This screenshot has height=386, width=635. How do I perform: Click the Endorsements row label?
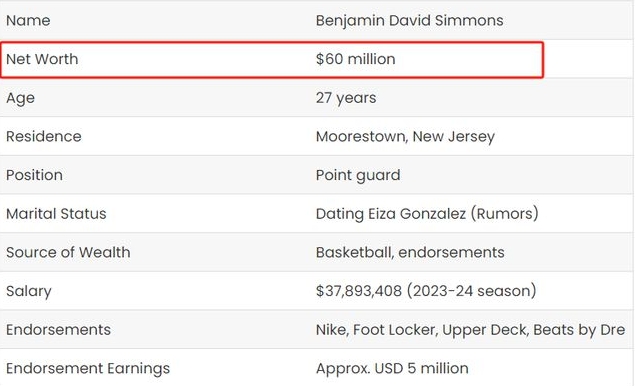click(58, 330)
